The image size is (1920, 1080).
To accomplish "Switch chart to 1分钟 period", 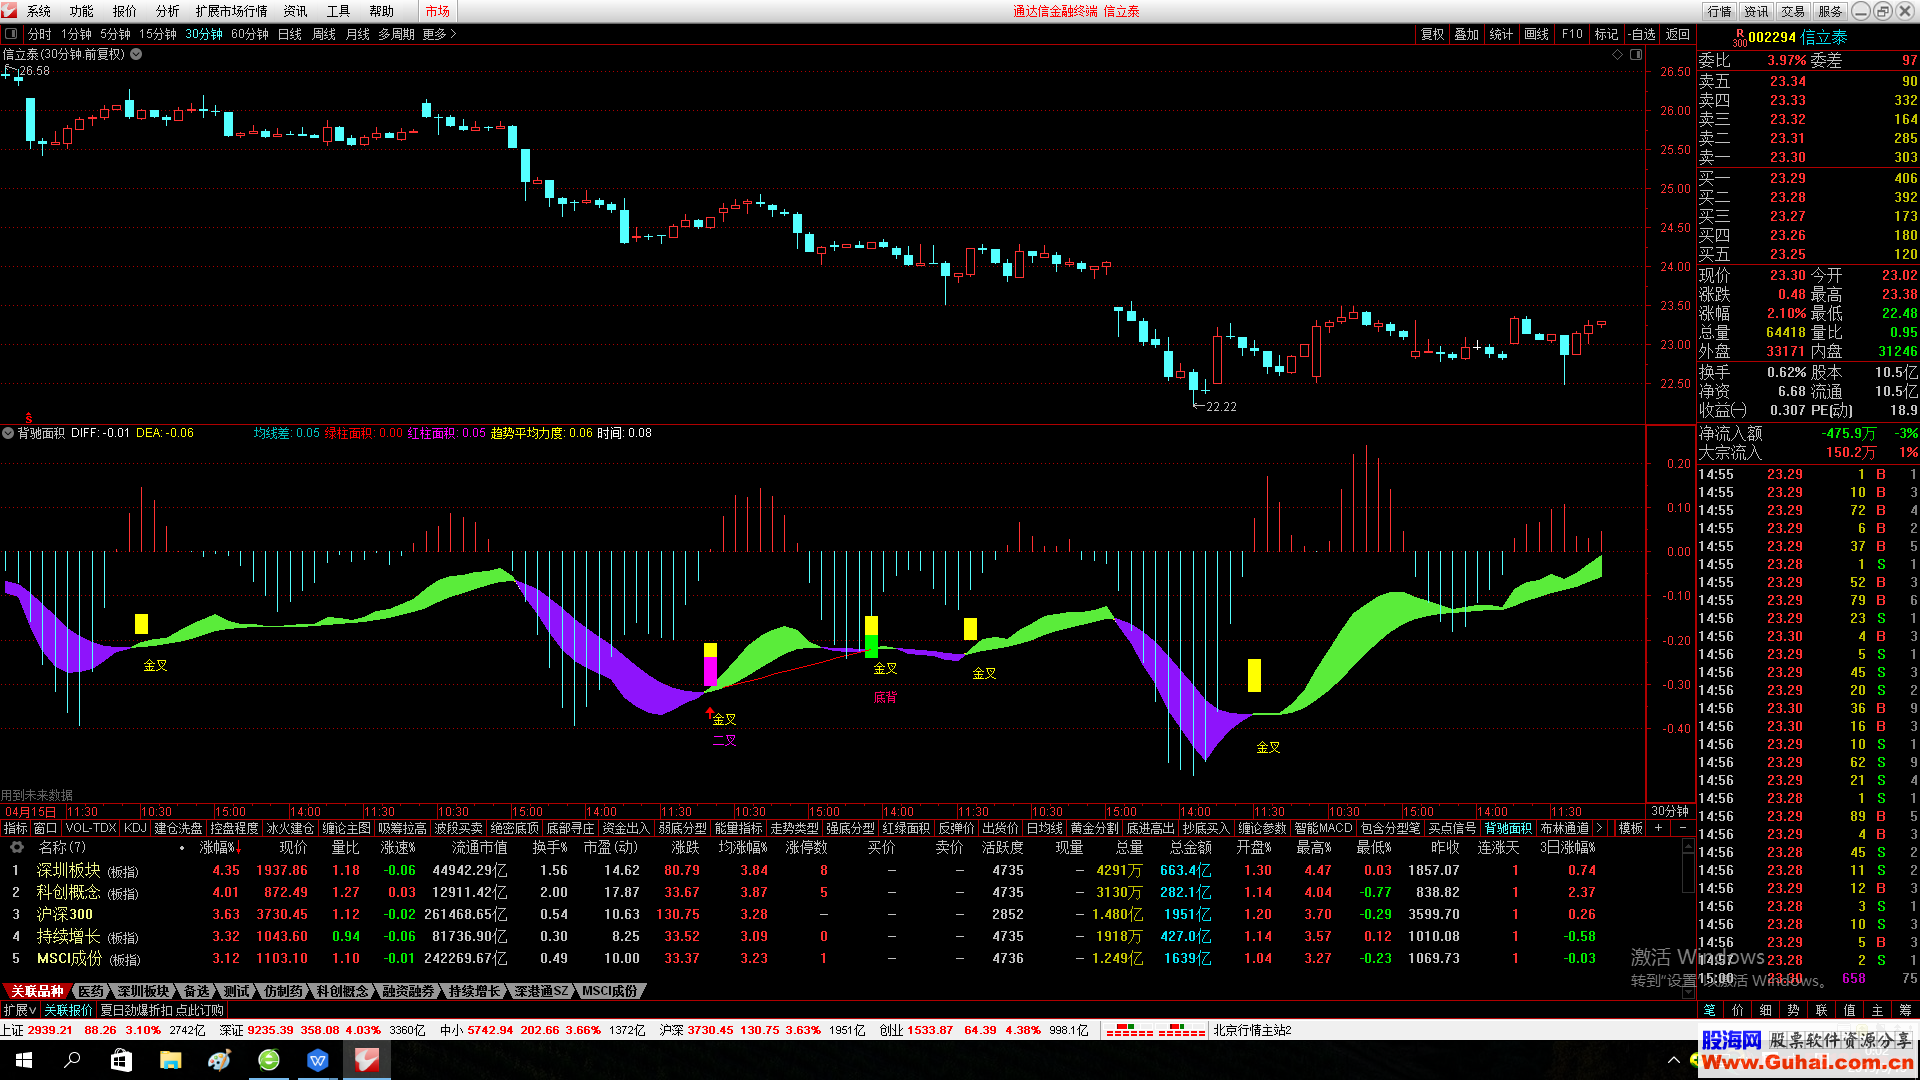I will click(76, 34).
